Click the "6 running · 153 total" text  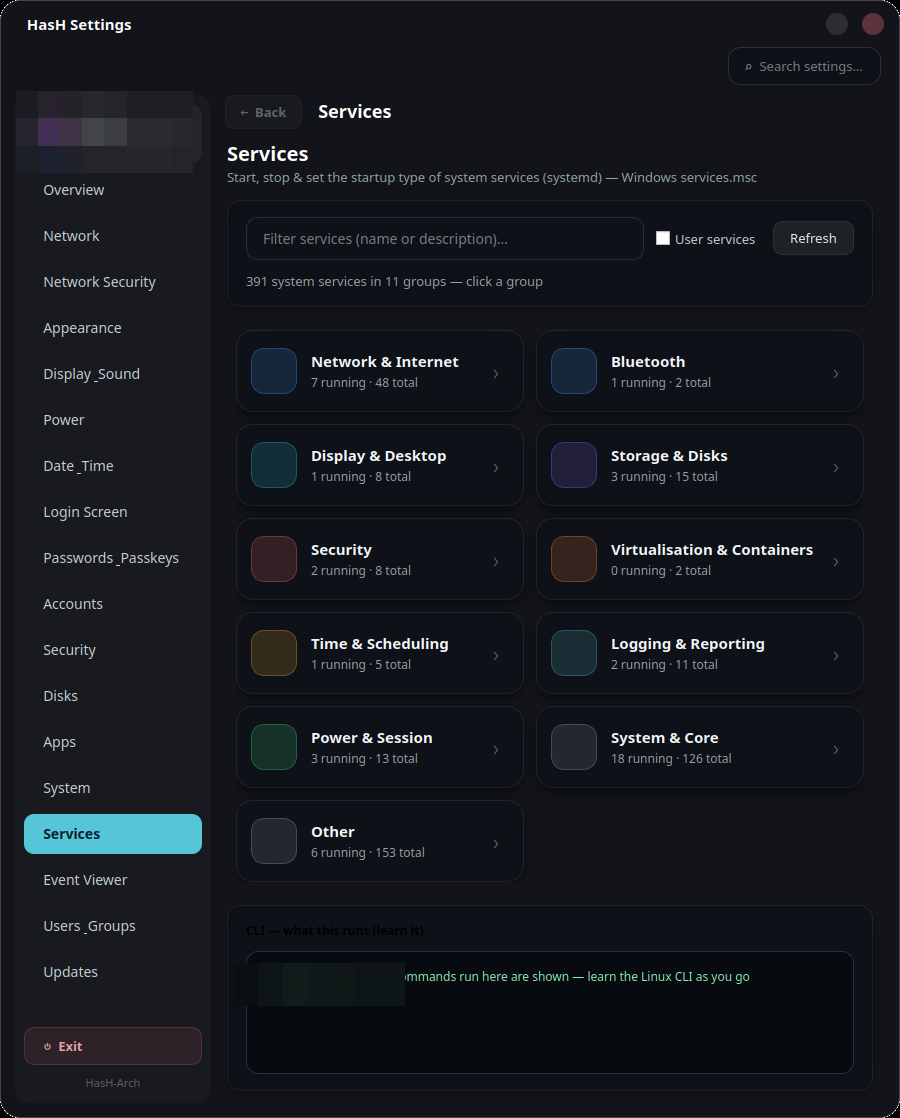[x=368, y=853]
